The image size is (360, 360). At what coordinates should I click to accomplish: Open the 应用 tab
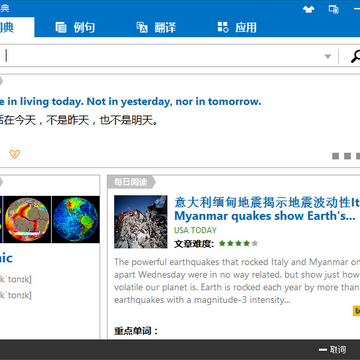click(x=237, y=27)
